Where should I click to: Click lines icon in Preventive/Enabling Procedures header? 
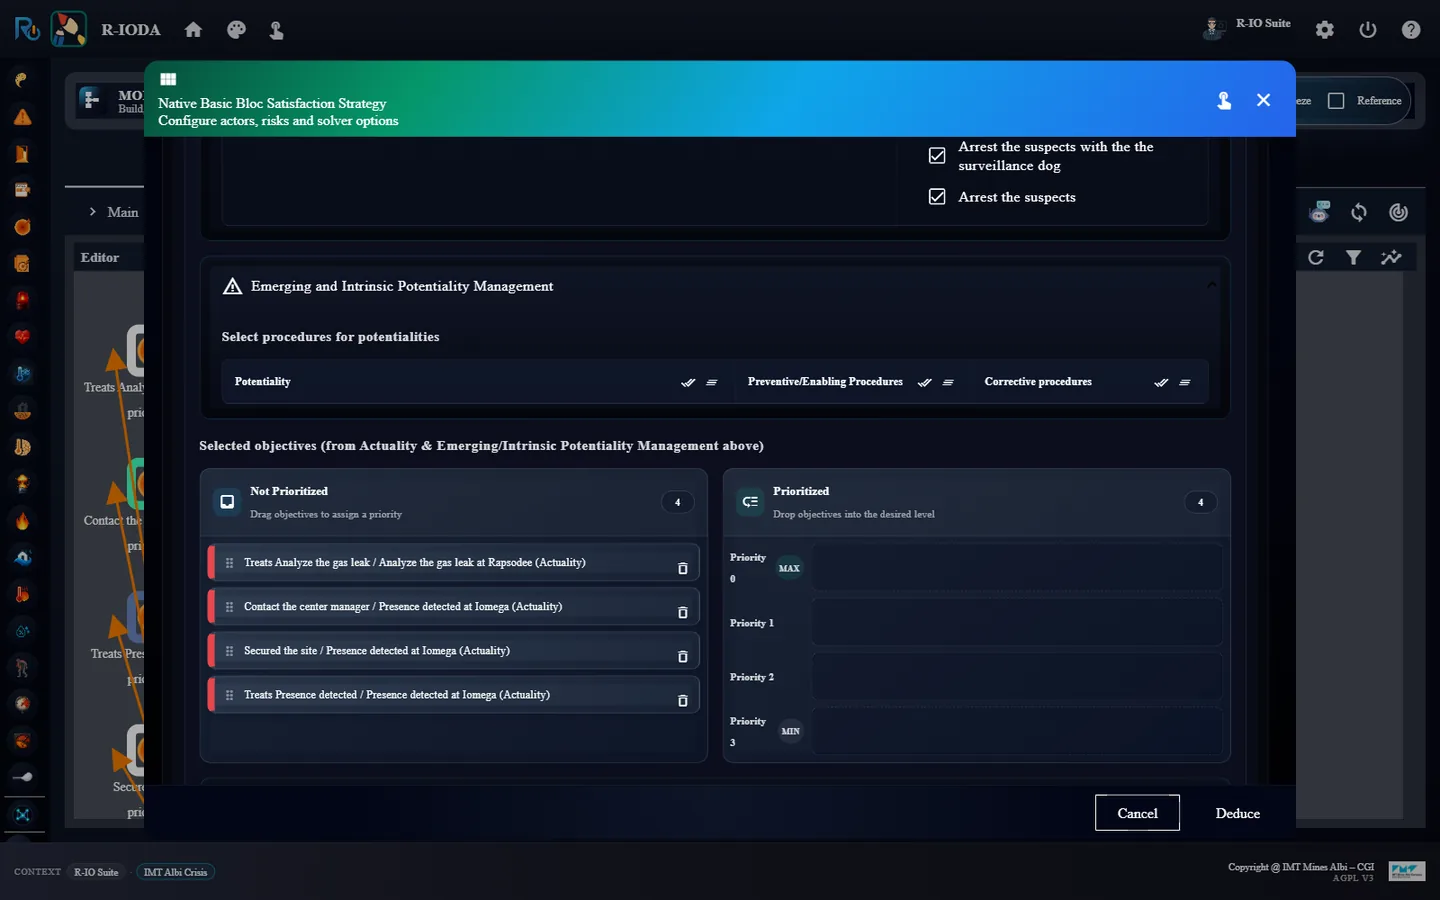(948, 382)
